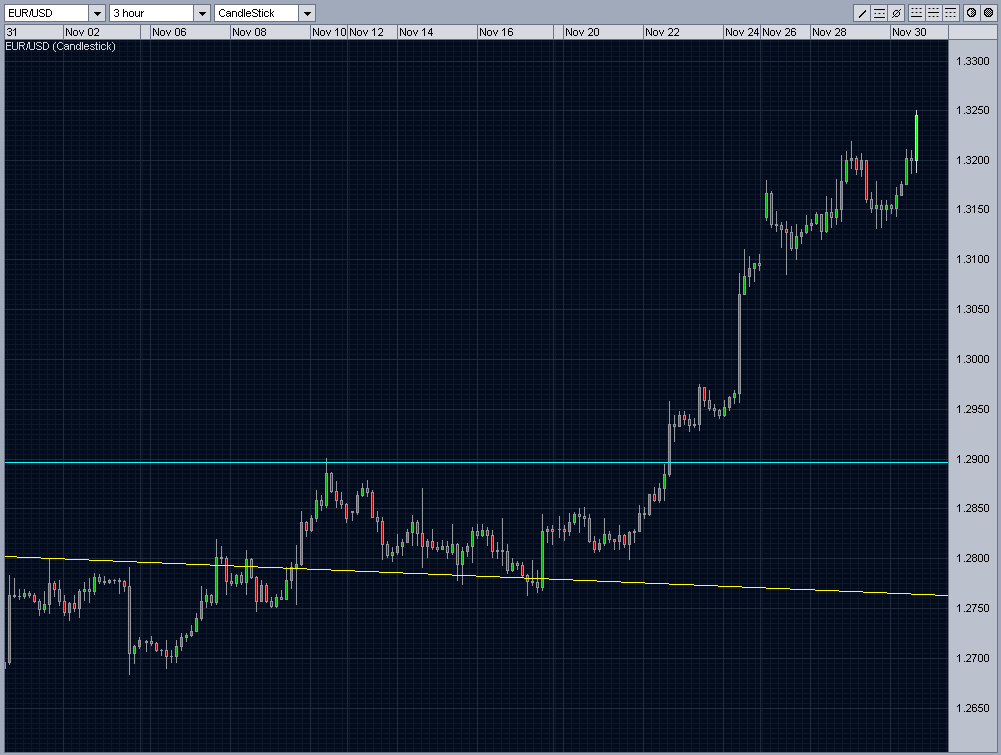Click the middle grid line style icon
The image size is (1001, 755).
934,13
